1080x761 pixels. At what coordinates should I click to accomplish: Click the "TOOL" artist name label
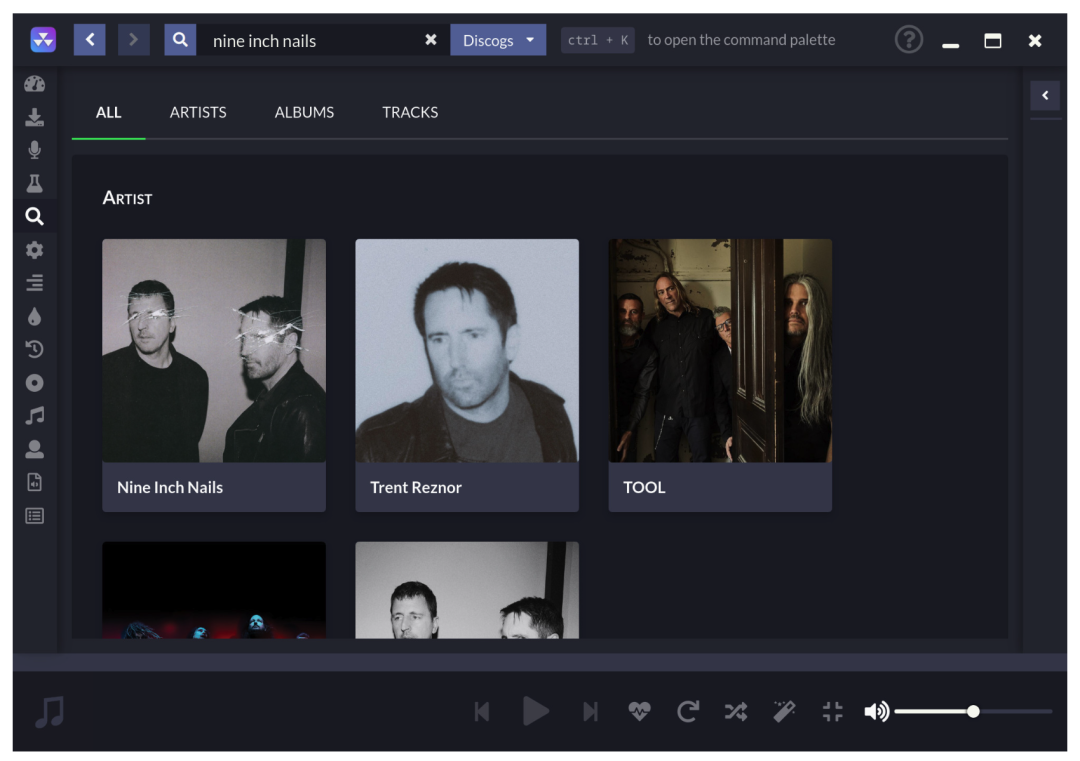[645, 488]
